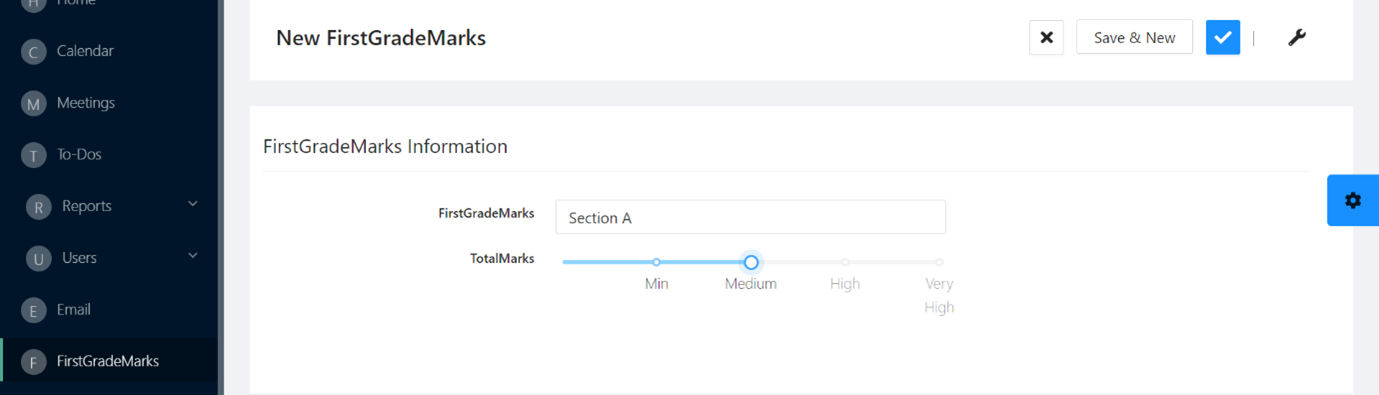Set TotalMarks slider to High
The width and height of the screenshot is (1379, 395).
point(845,262)
